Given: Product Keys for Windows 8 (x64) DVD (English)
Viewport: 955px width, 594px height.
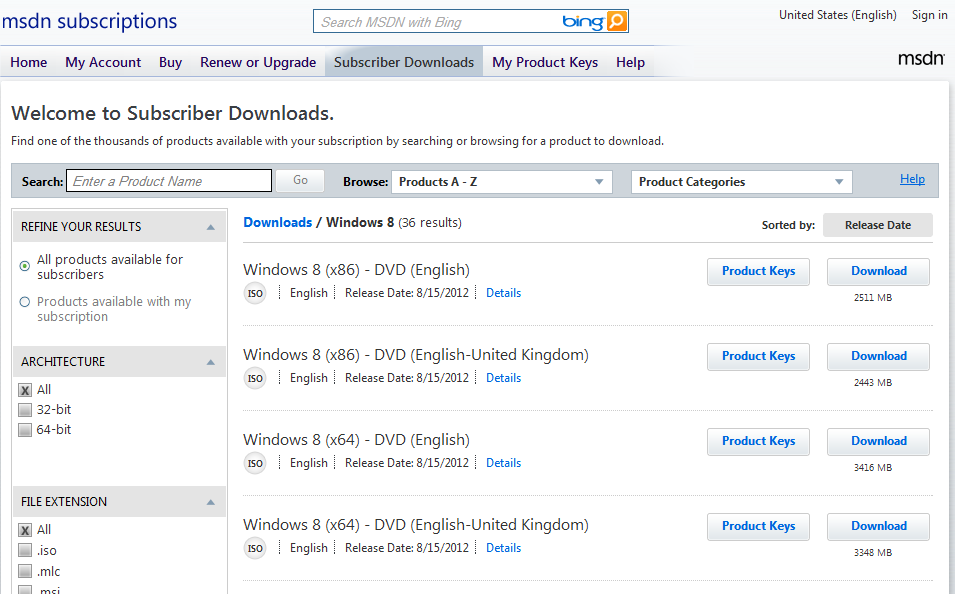Looking at the screenshot, I should (x=758, y=442).
